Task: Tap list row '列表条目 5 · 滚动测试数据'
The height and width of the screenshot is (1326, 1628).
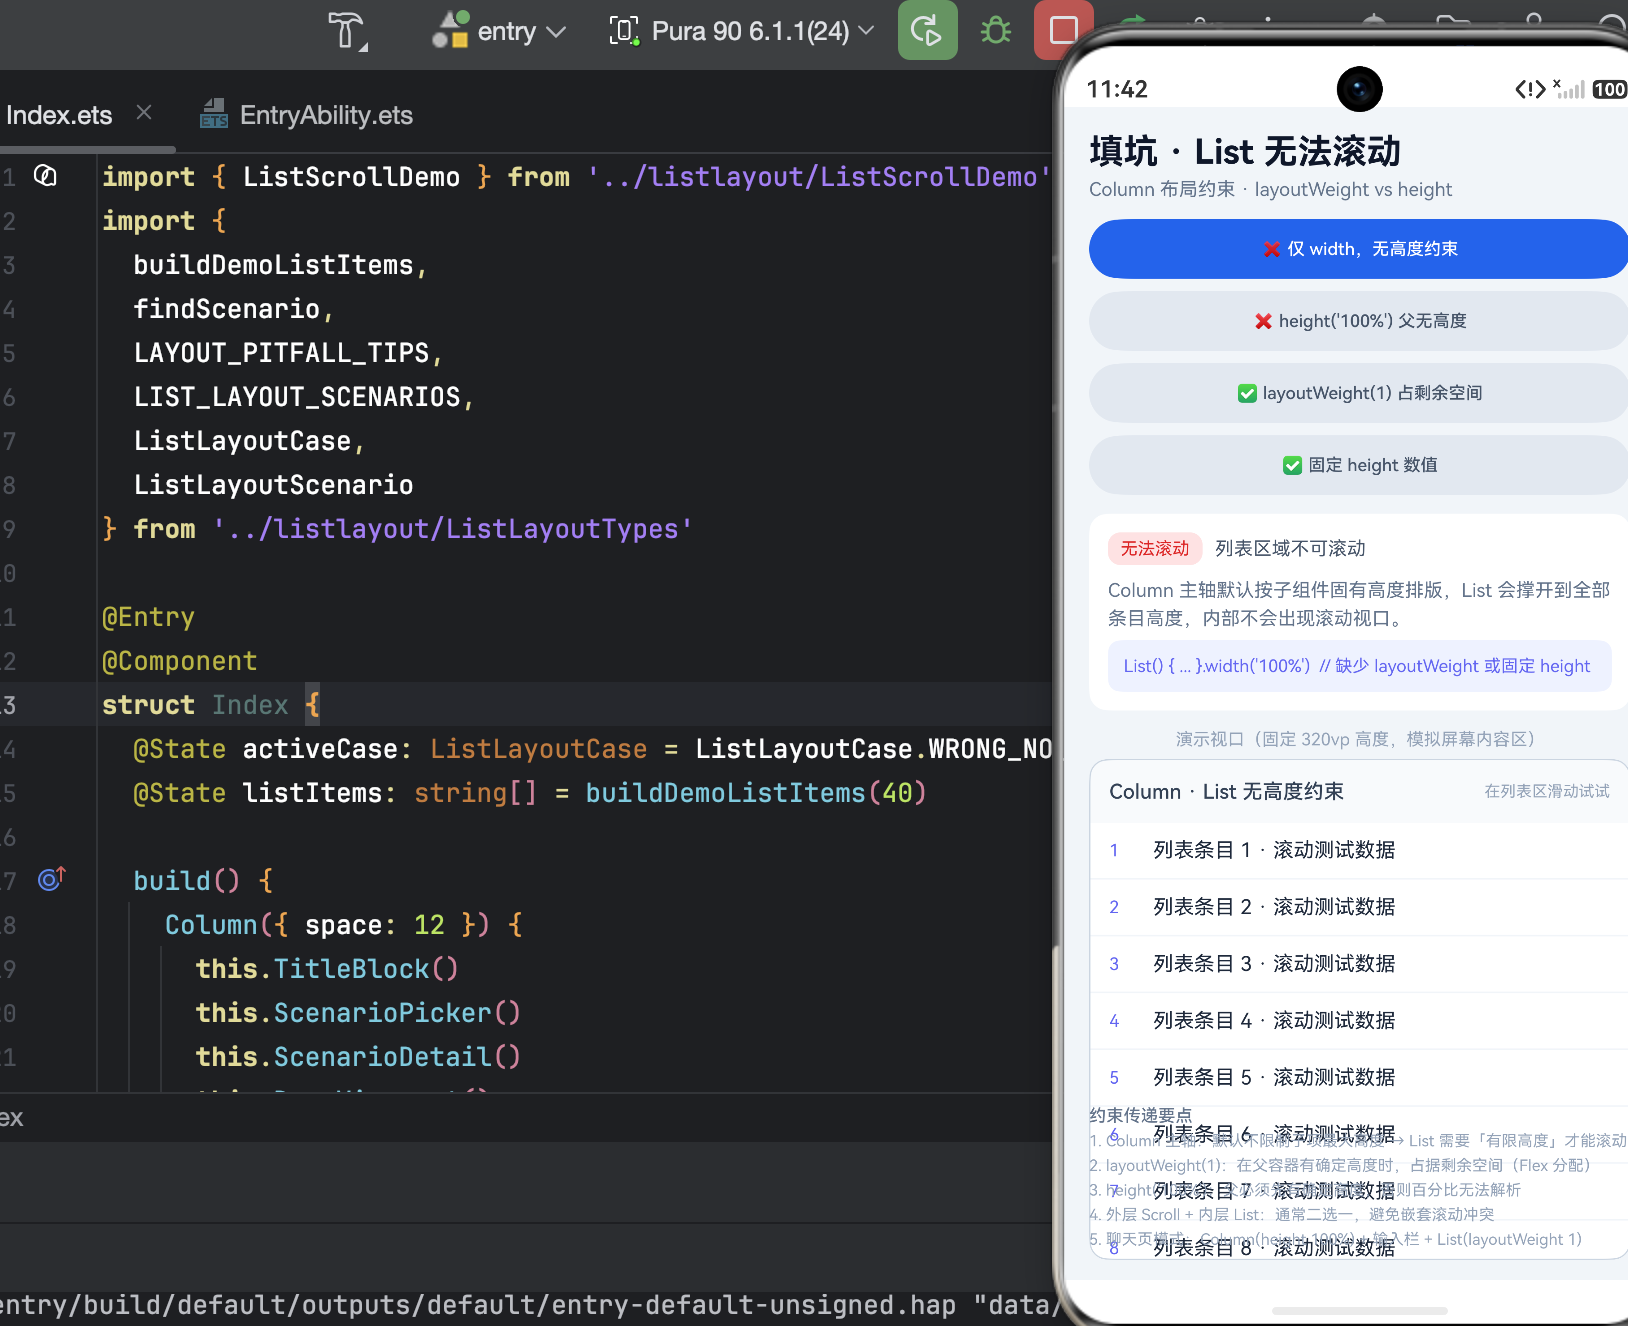Action: (1358, 1078)
